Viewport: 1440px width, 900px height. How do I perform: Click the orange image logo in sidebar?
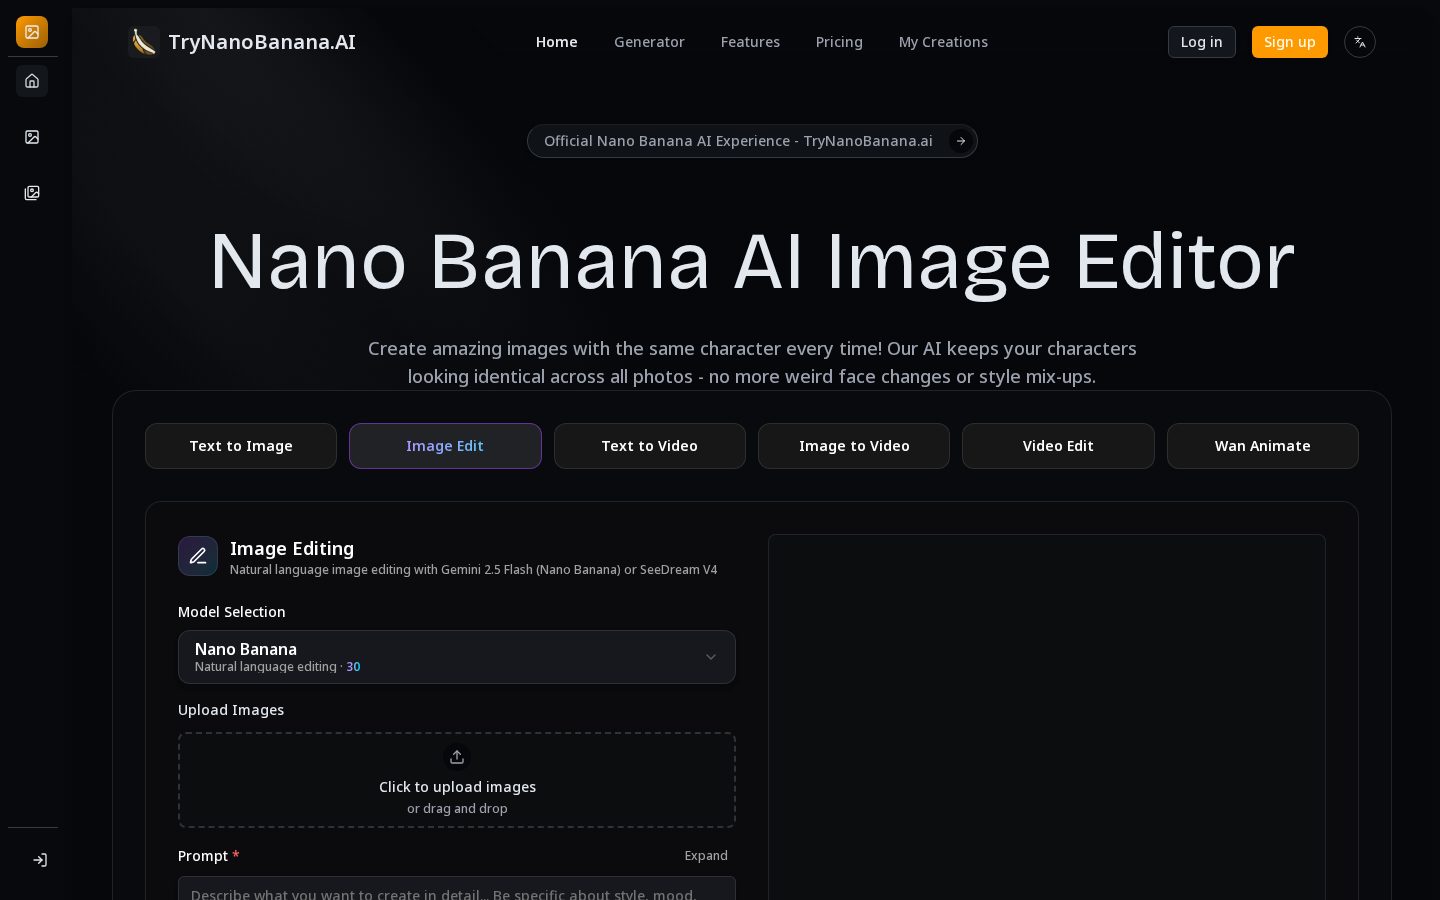click(x=32, y=32)
